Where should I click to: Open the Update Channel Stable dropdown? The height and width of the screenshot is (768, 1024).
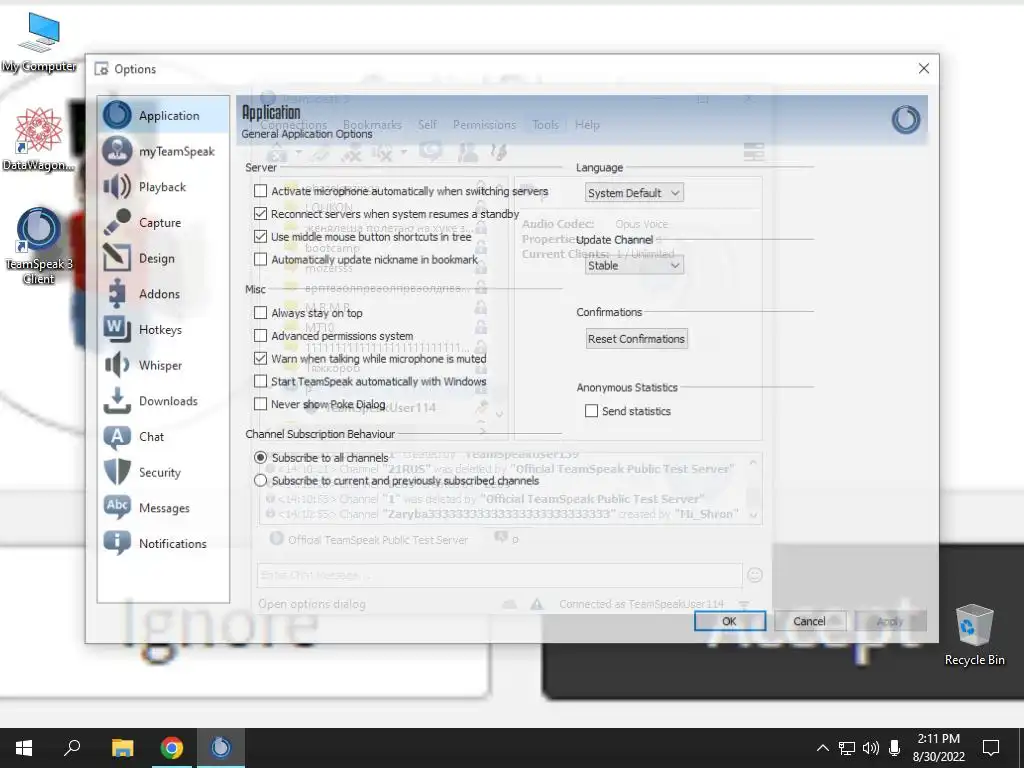pyautogui.click(x=634, y=265)
